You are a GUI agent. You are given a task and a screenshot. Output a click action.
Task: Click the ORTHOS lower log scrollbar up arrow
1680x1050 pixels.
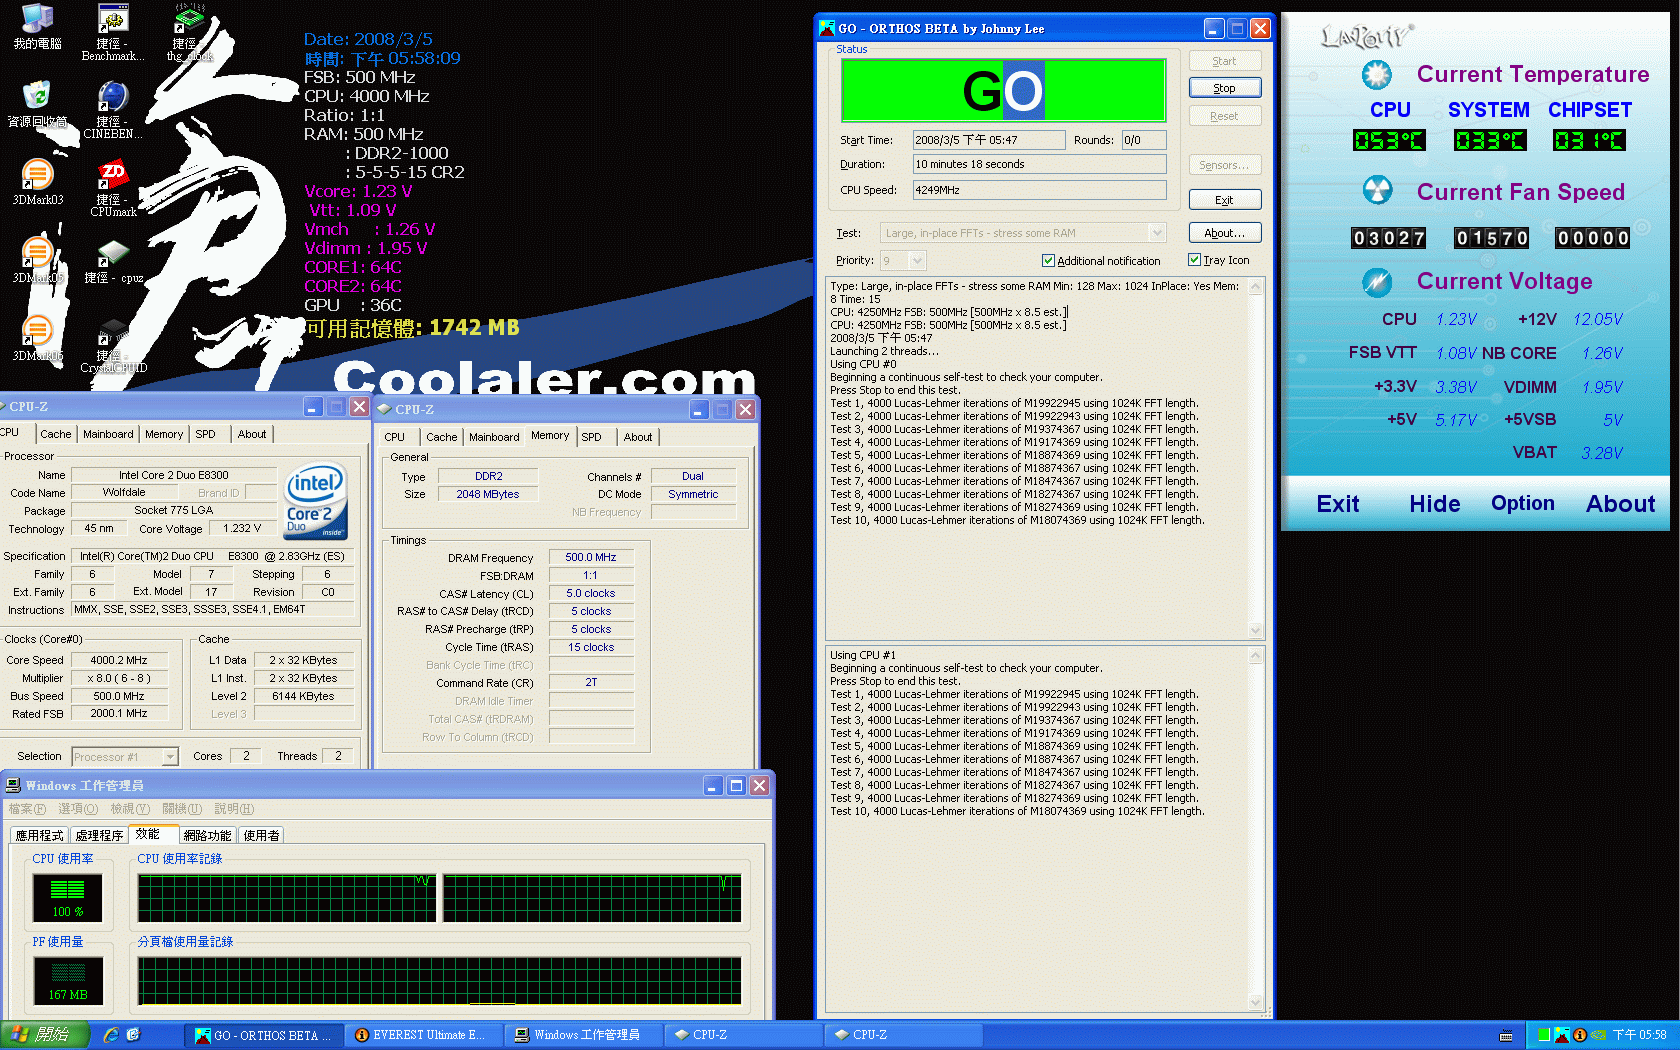tap(1256, 656)
